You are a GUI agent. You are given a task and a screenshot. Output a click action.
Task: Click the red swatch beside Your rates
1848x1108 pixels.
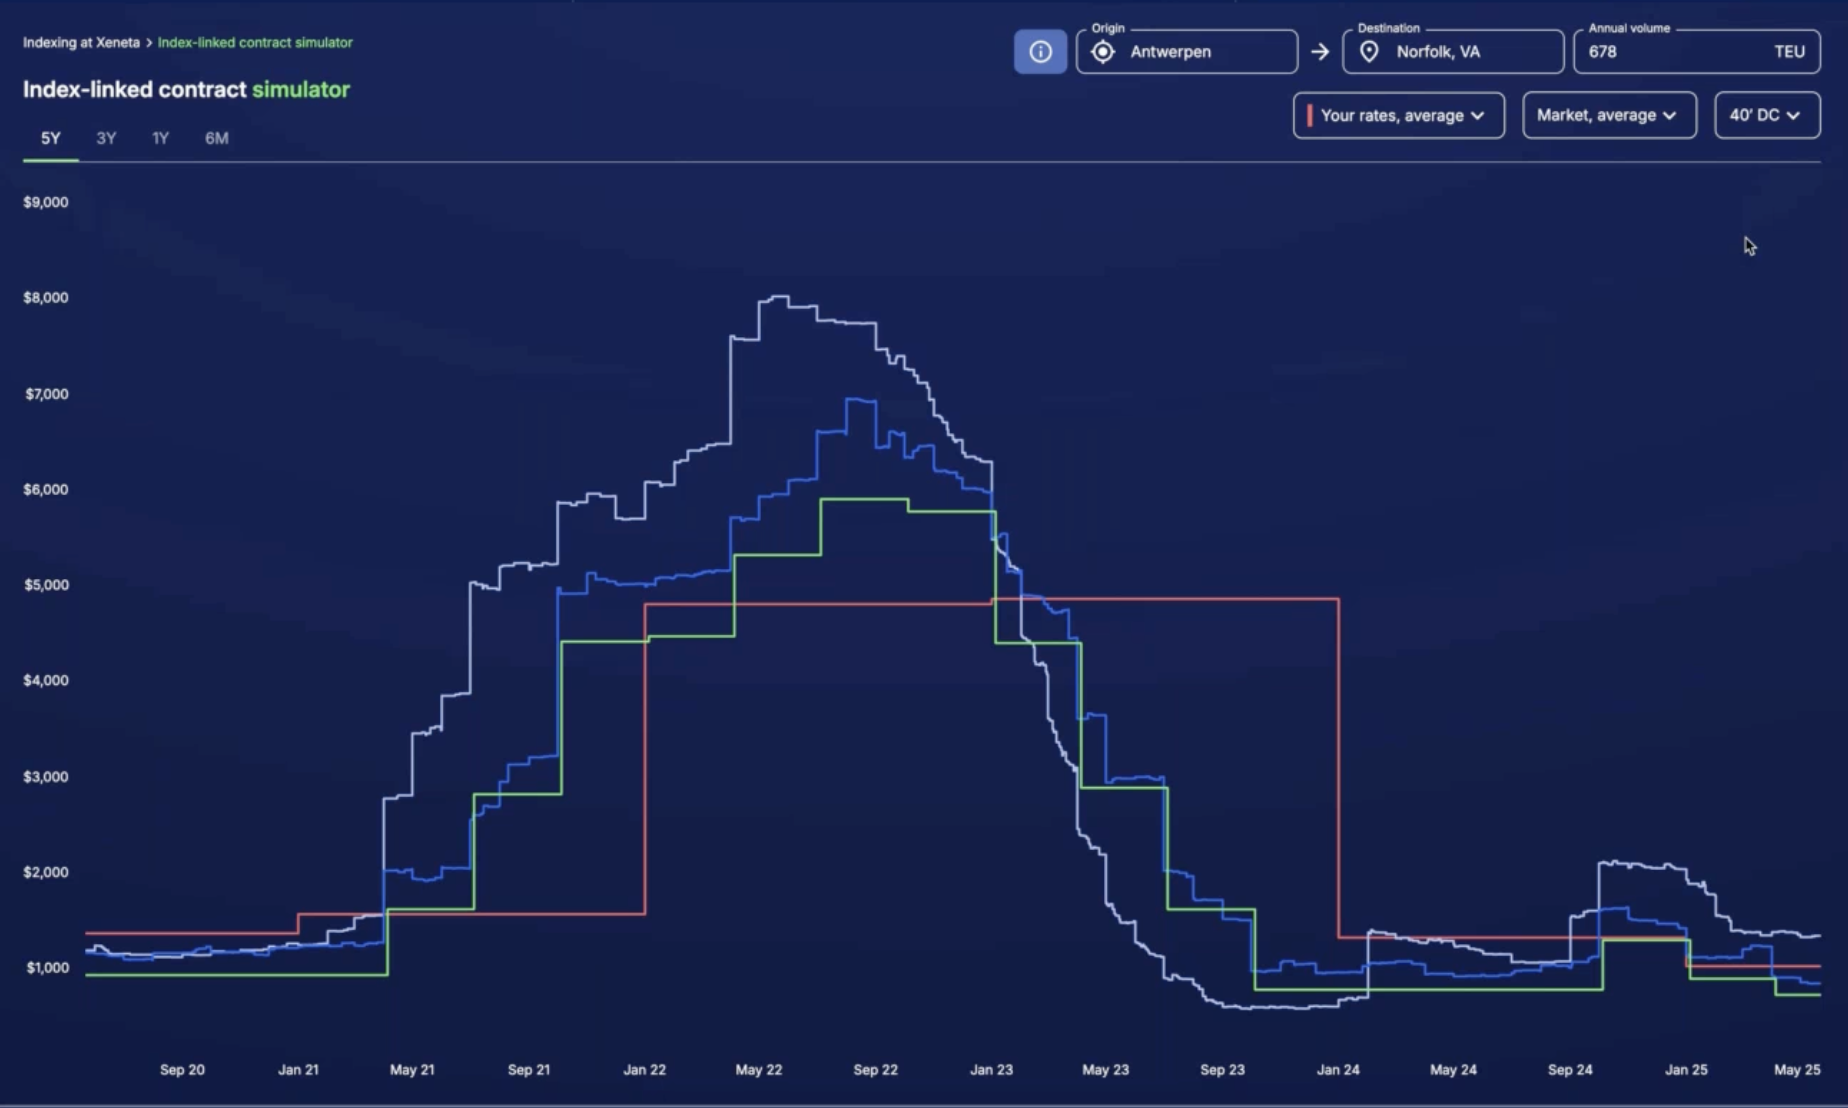[x=1309, y=116]
